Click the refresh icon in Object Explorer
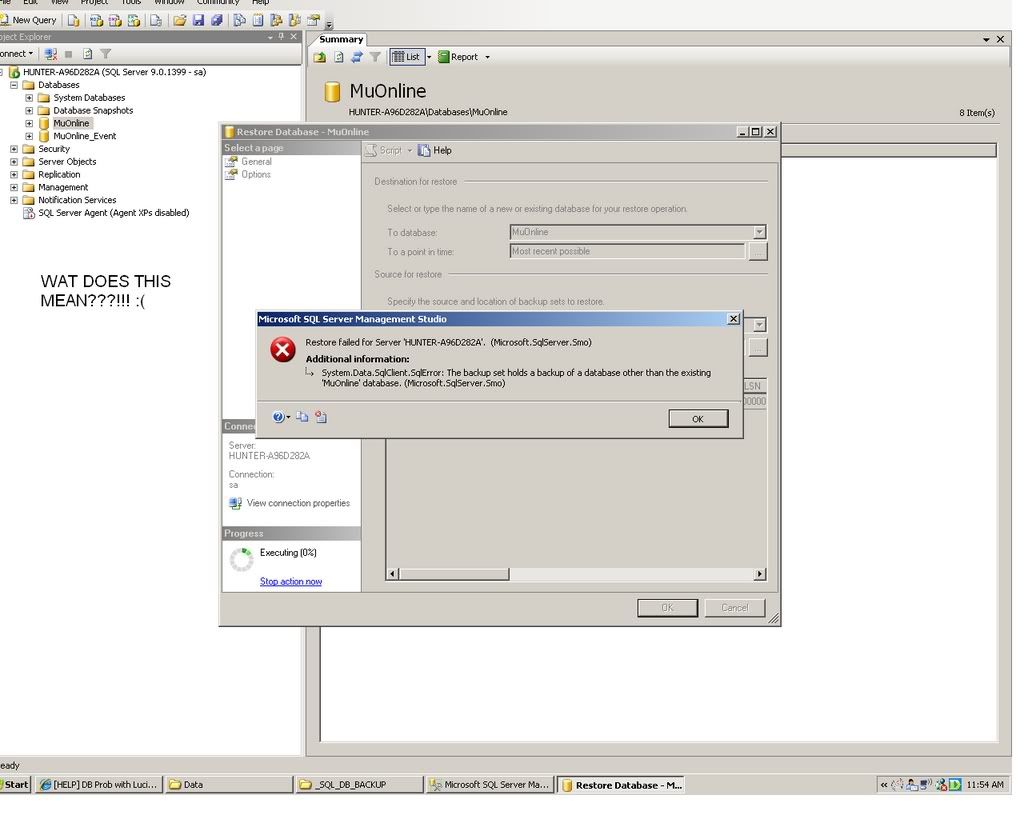 [88, 54]
